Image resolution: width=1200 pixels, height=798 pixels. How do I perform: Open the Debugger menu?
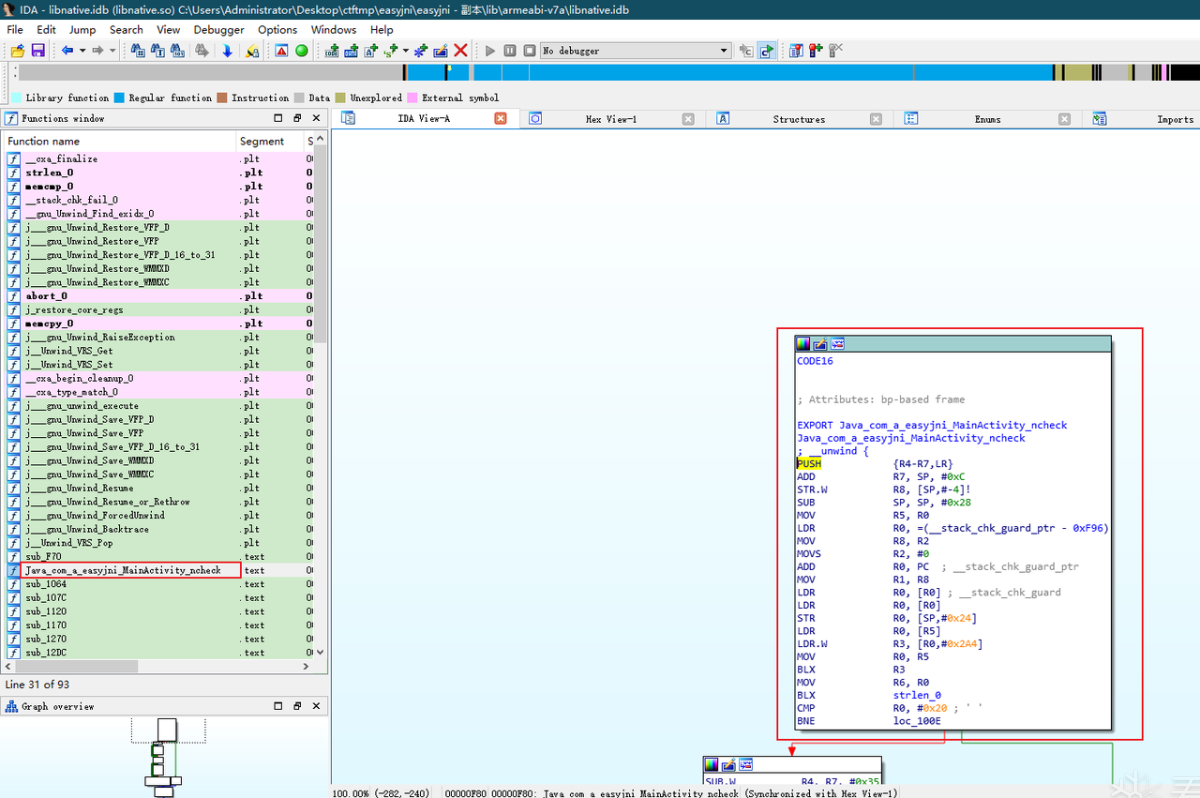tap(218, 30)
